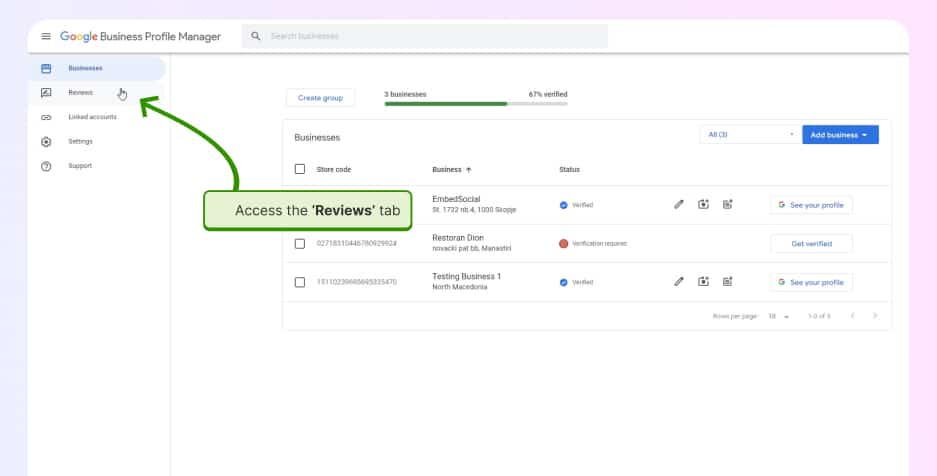Click the add photo icon for EmbedSocial

pos(703,204)
